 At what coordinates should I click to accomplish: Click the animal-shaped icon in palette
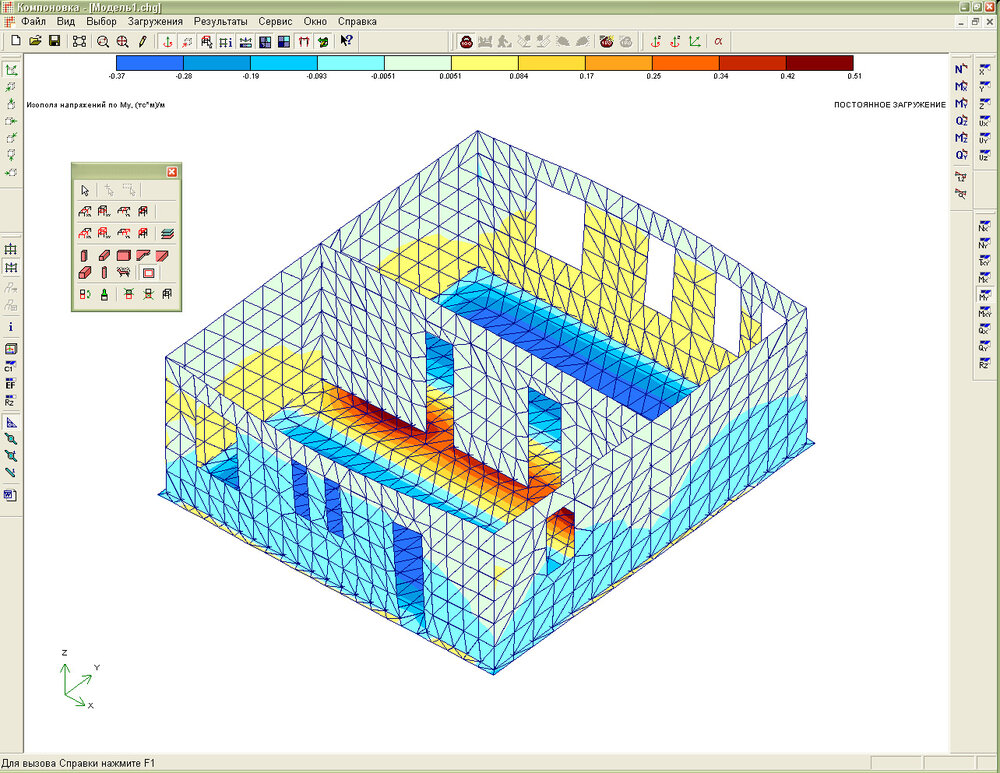[x=124, y=272]
